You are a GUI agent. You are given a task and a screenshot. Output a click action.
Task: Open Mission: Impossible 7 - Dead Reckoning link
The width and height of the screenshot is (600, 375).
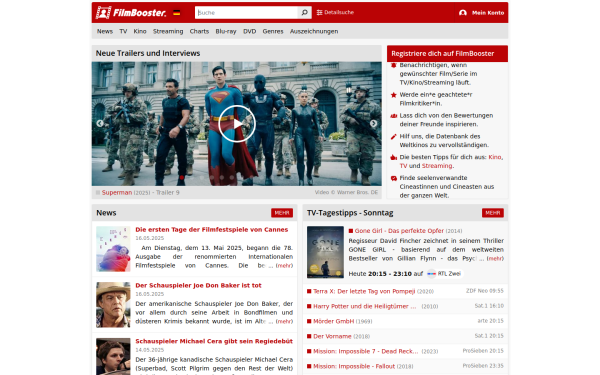click(x=365, y=351)
